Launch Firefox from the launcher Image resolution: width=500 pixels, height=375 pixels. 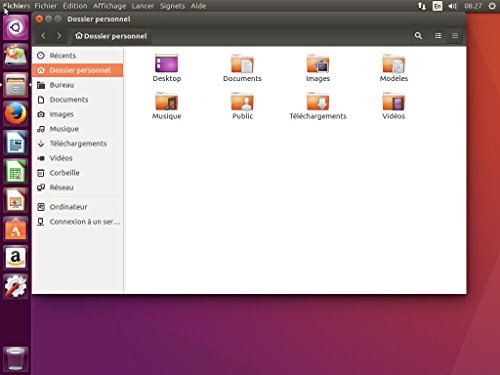pos(15,114)
